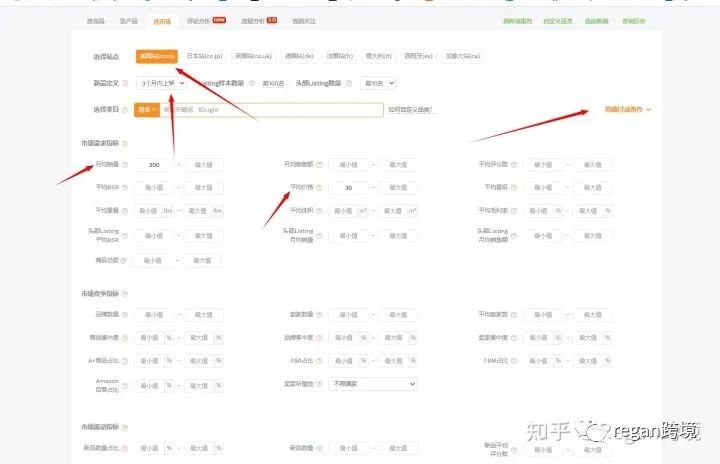Open help icon next to 卖家数量
720x464 pixels.
[320, 315]
